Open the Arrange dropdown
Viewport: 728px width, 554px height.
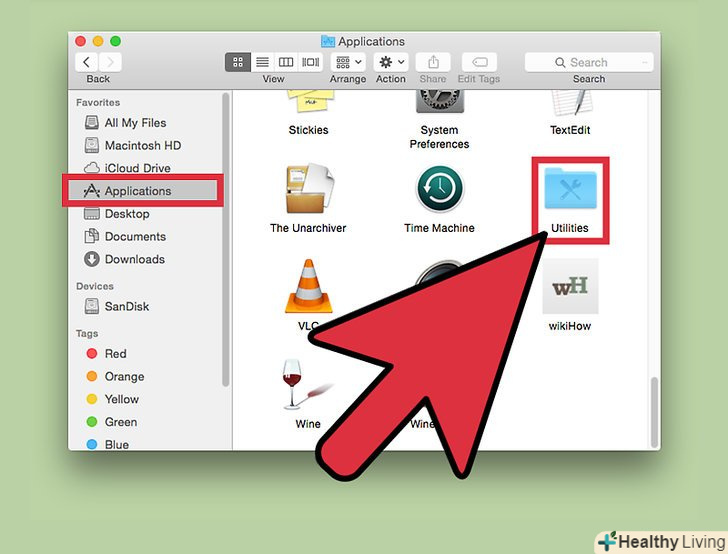pyautogui.click(x=348, y=62)
